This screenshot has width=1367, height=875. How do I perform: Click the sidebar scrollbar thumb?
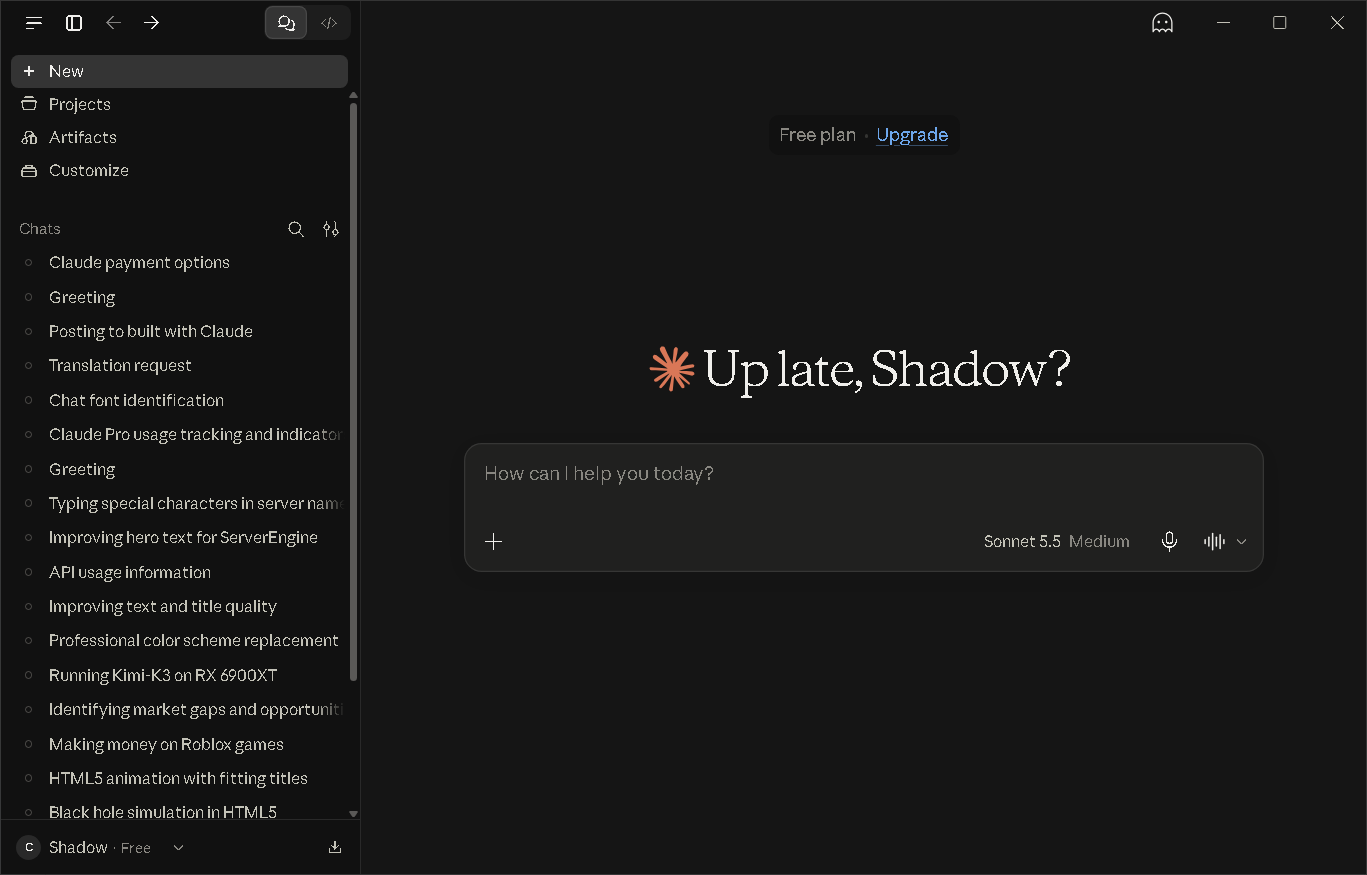click(353, 391)
